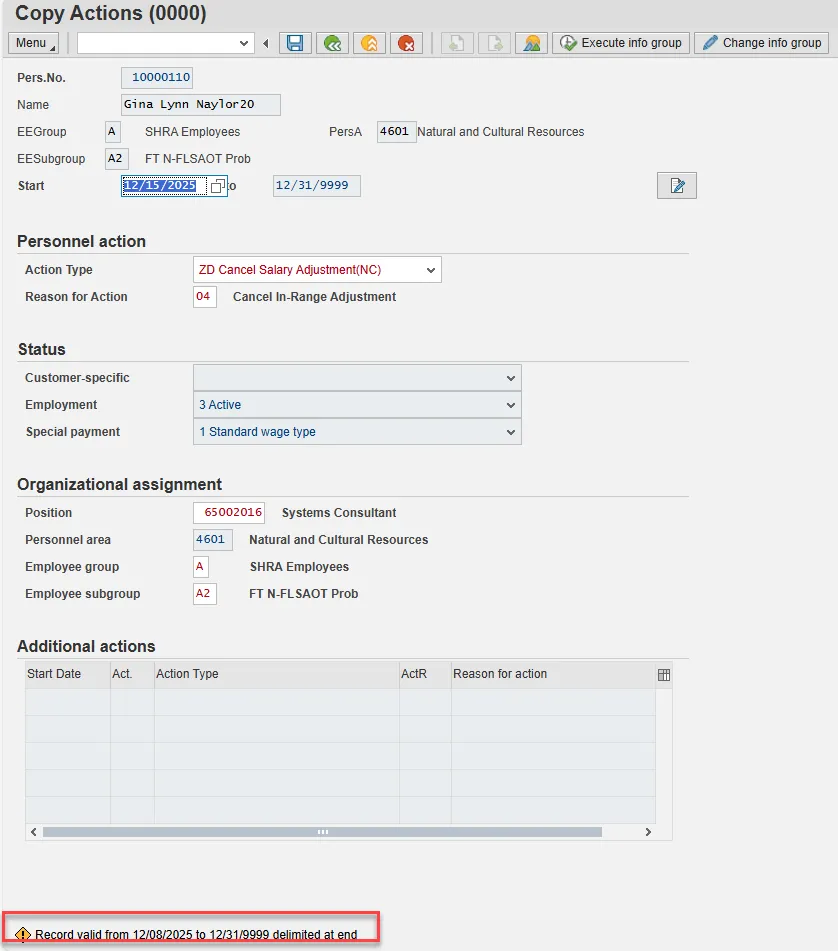Open the edit pencil icon beside the end date

click(676, 186)
